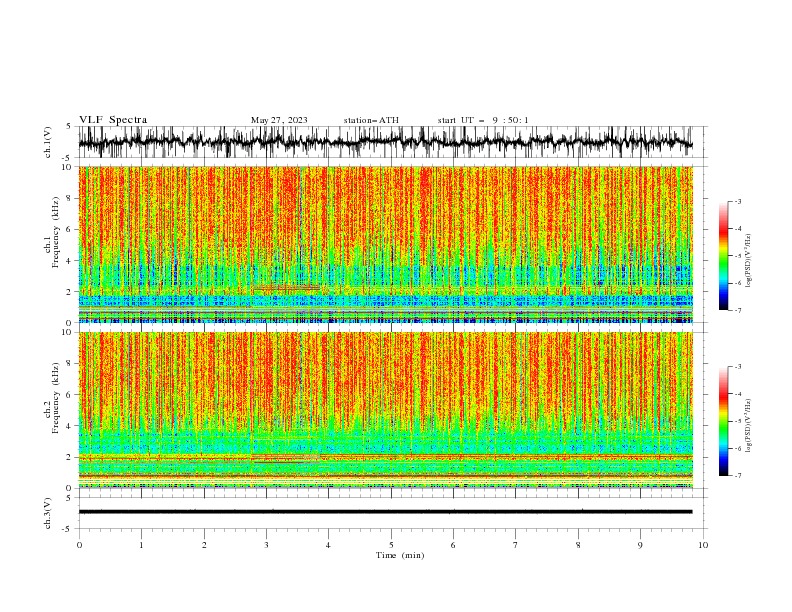Click inside the ch.1 spectrogram panel
Screen dimensions: 792x612
[385, 244]
